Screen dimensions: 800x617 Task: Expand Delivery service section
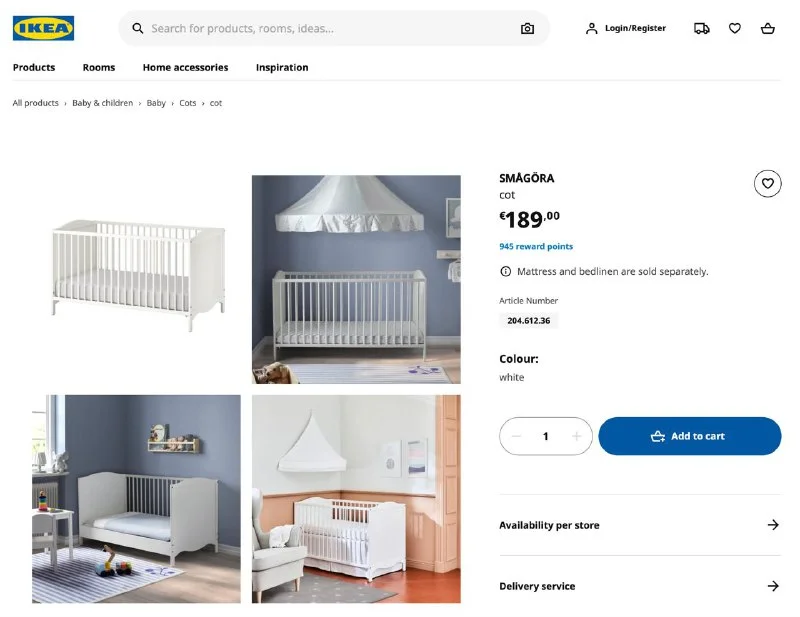point(640,586)
